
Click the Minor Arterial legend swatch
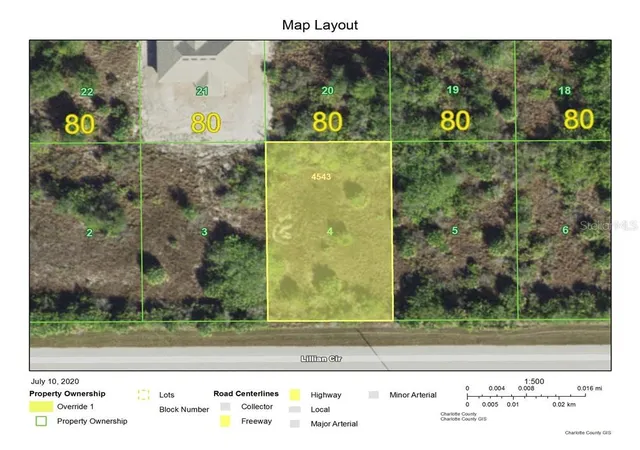(373, 395)
